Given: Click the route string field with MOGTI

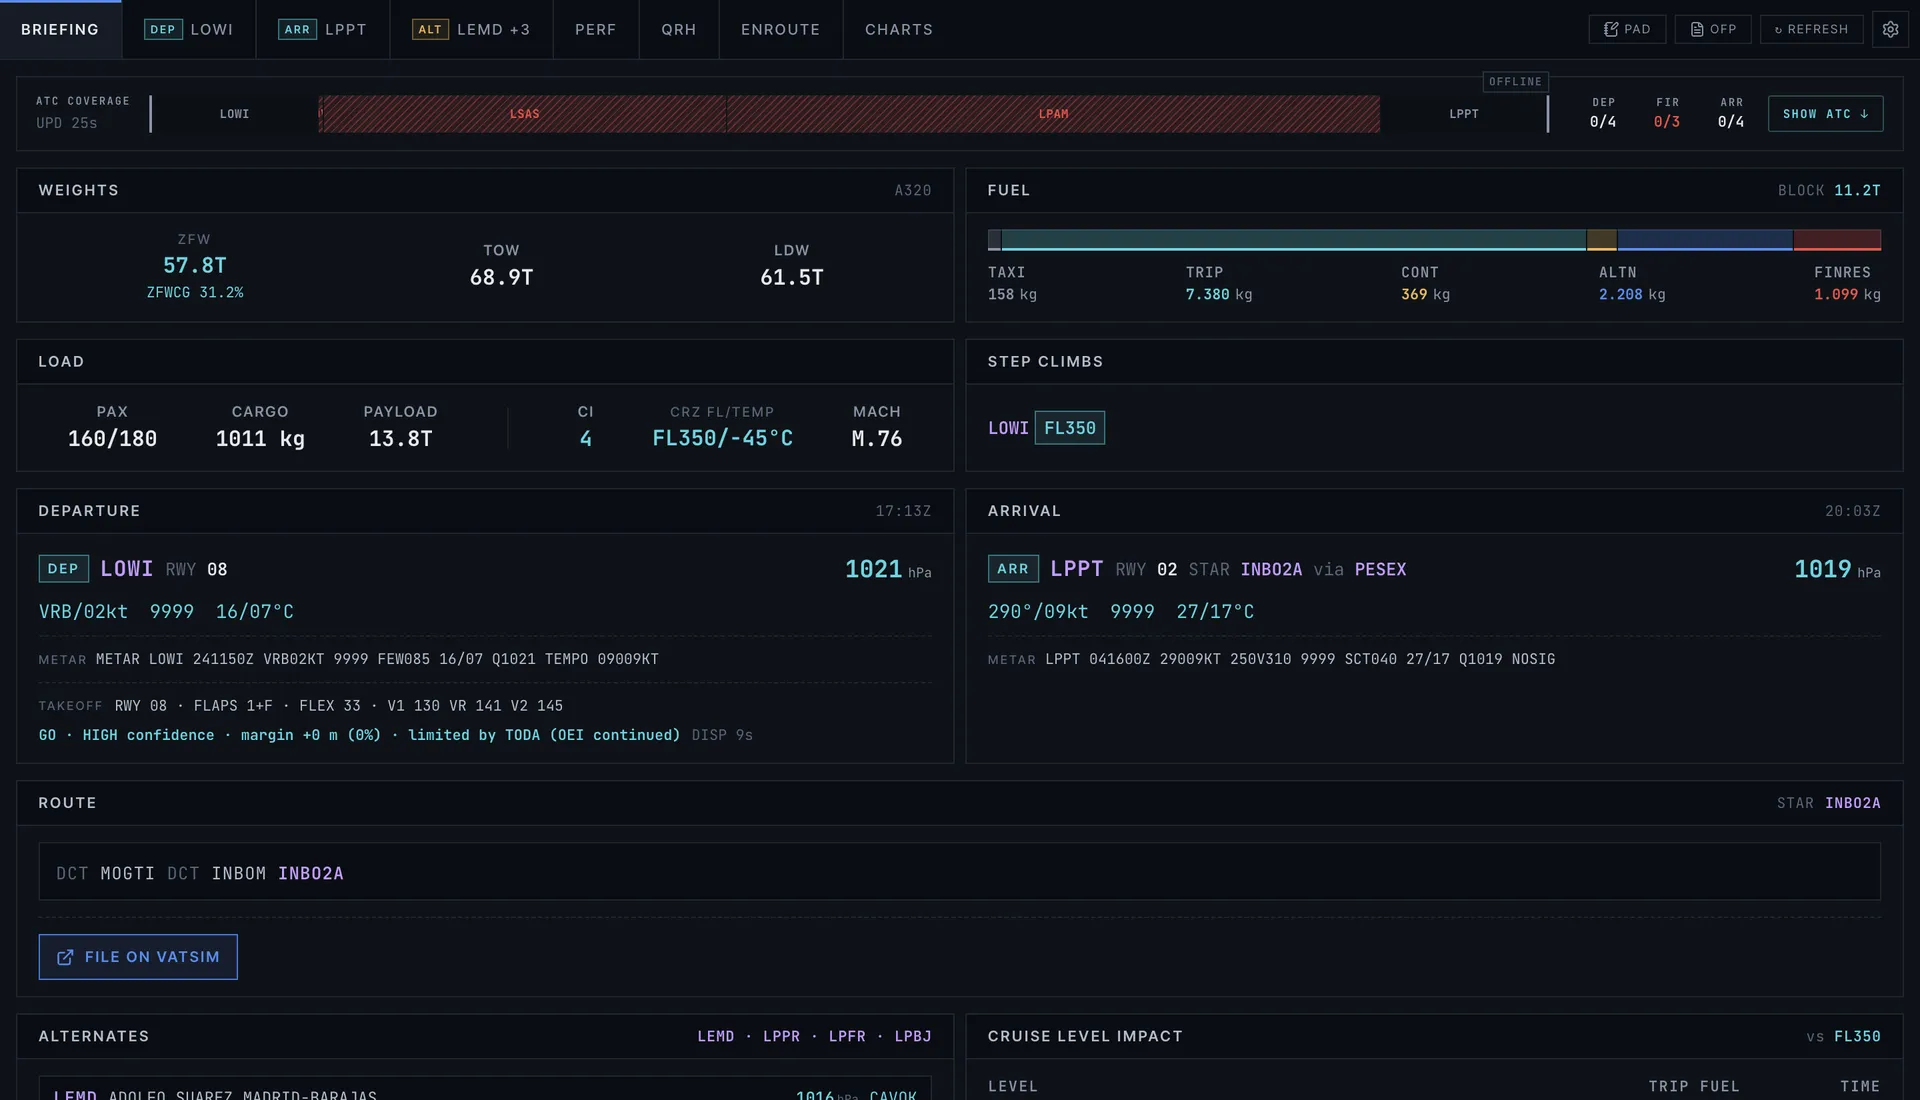Looking at the screenshot, I should pos(959,872).
